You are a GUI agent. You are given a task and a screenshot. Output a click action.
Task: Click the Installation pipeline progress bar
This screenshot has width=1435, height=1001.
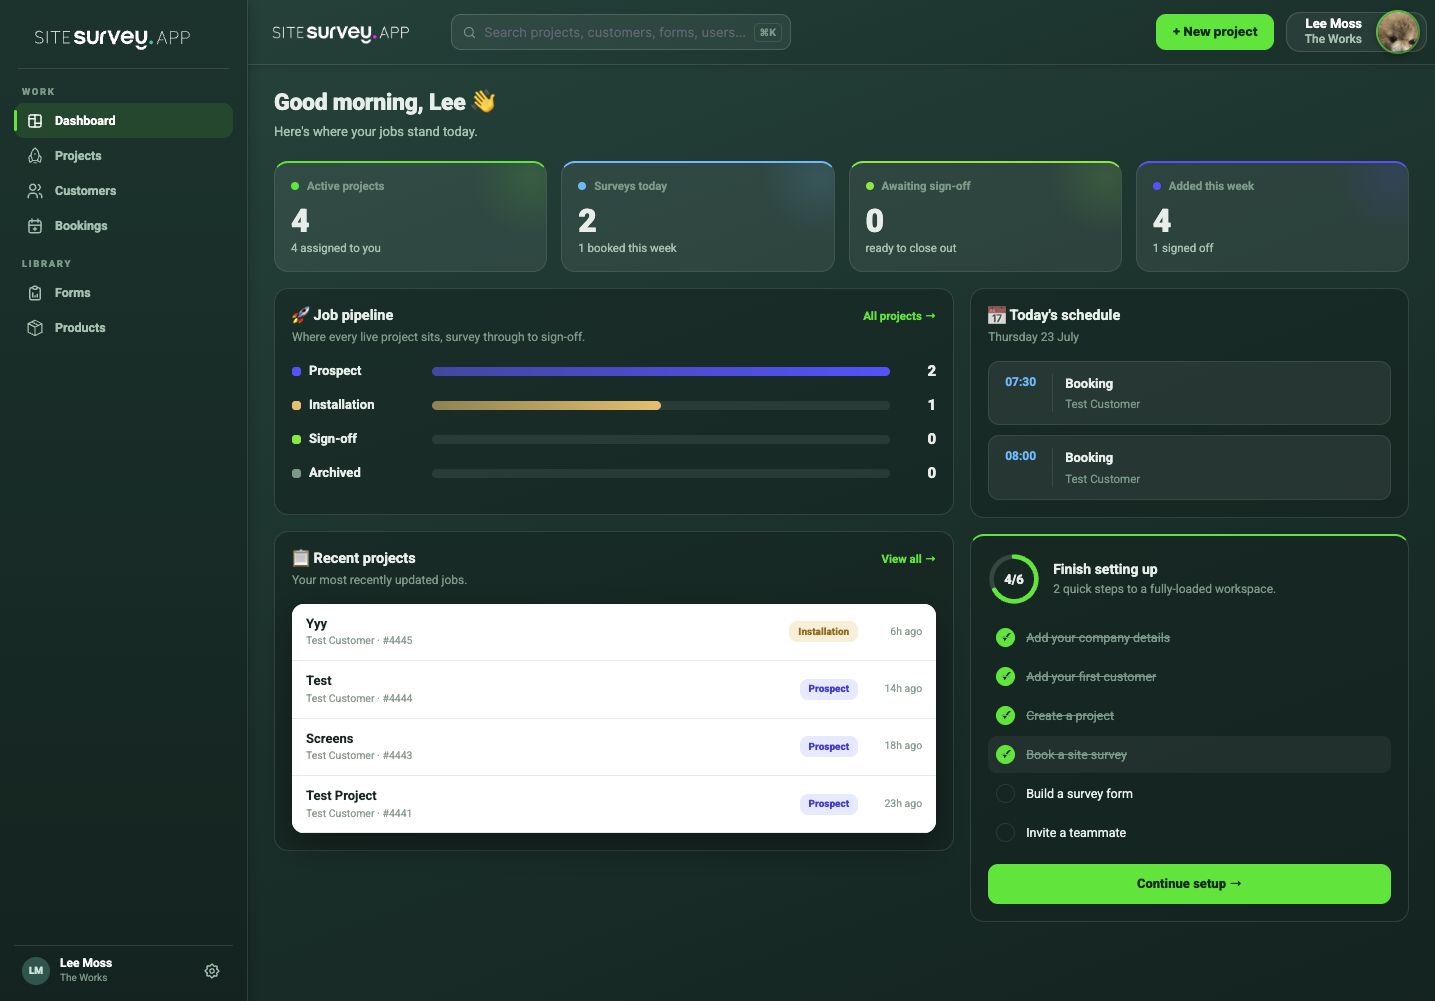(x=661, y=405)
